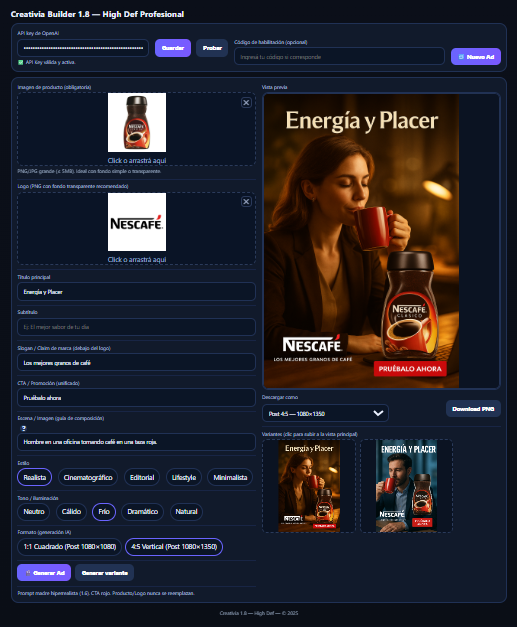Screen dimensions: 517x627
Task: Click the 'API Key válida y activa' status text
Action: click(50, 62)
